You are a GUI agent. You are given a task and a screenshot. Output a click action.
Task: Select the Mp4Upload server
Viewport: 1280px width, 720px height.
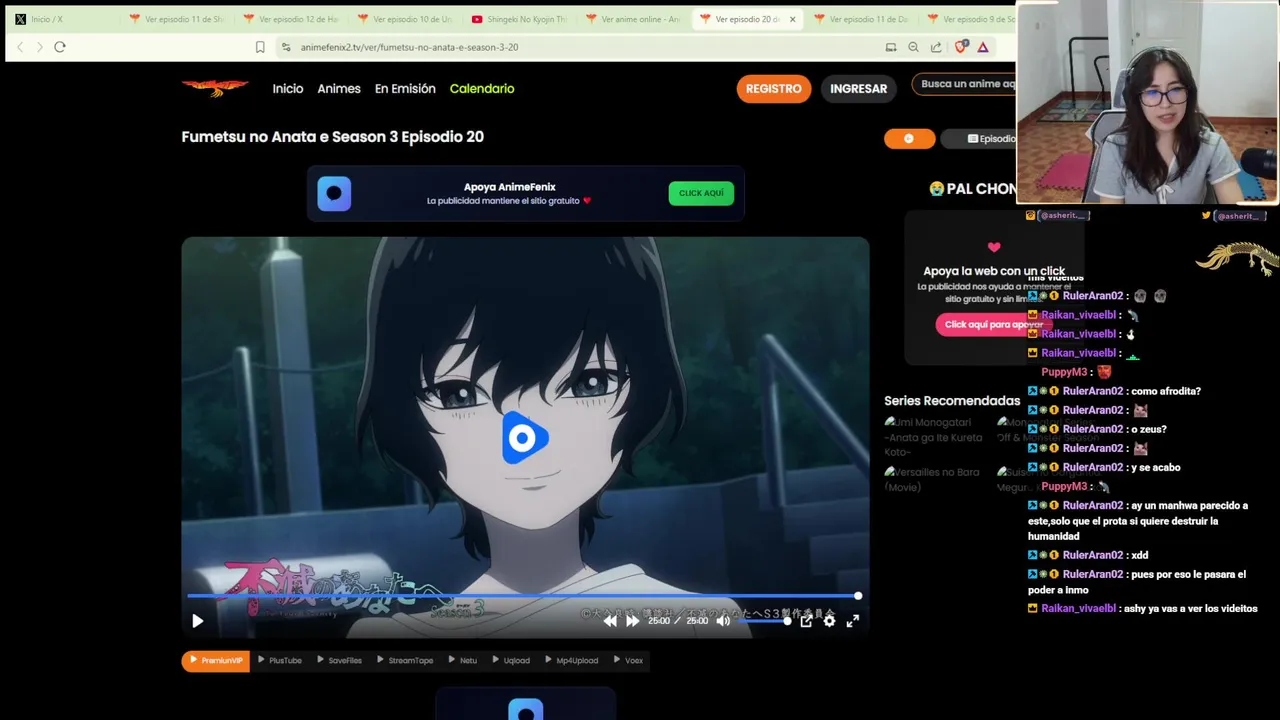tap(571, 661)
